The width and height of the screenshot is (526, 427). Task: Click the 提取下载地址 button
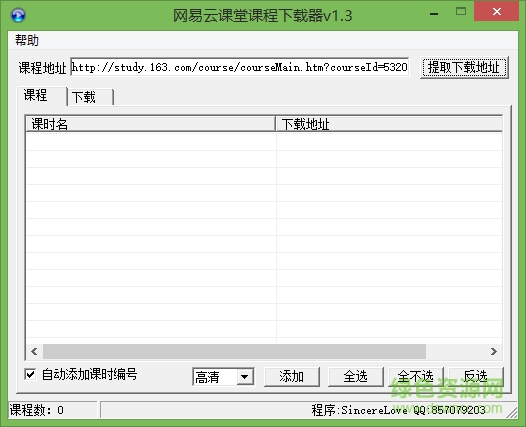click(464, 68)
